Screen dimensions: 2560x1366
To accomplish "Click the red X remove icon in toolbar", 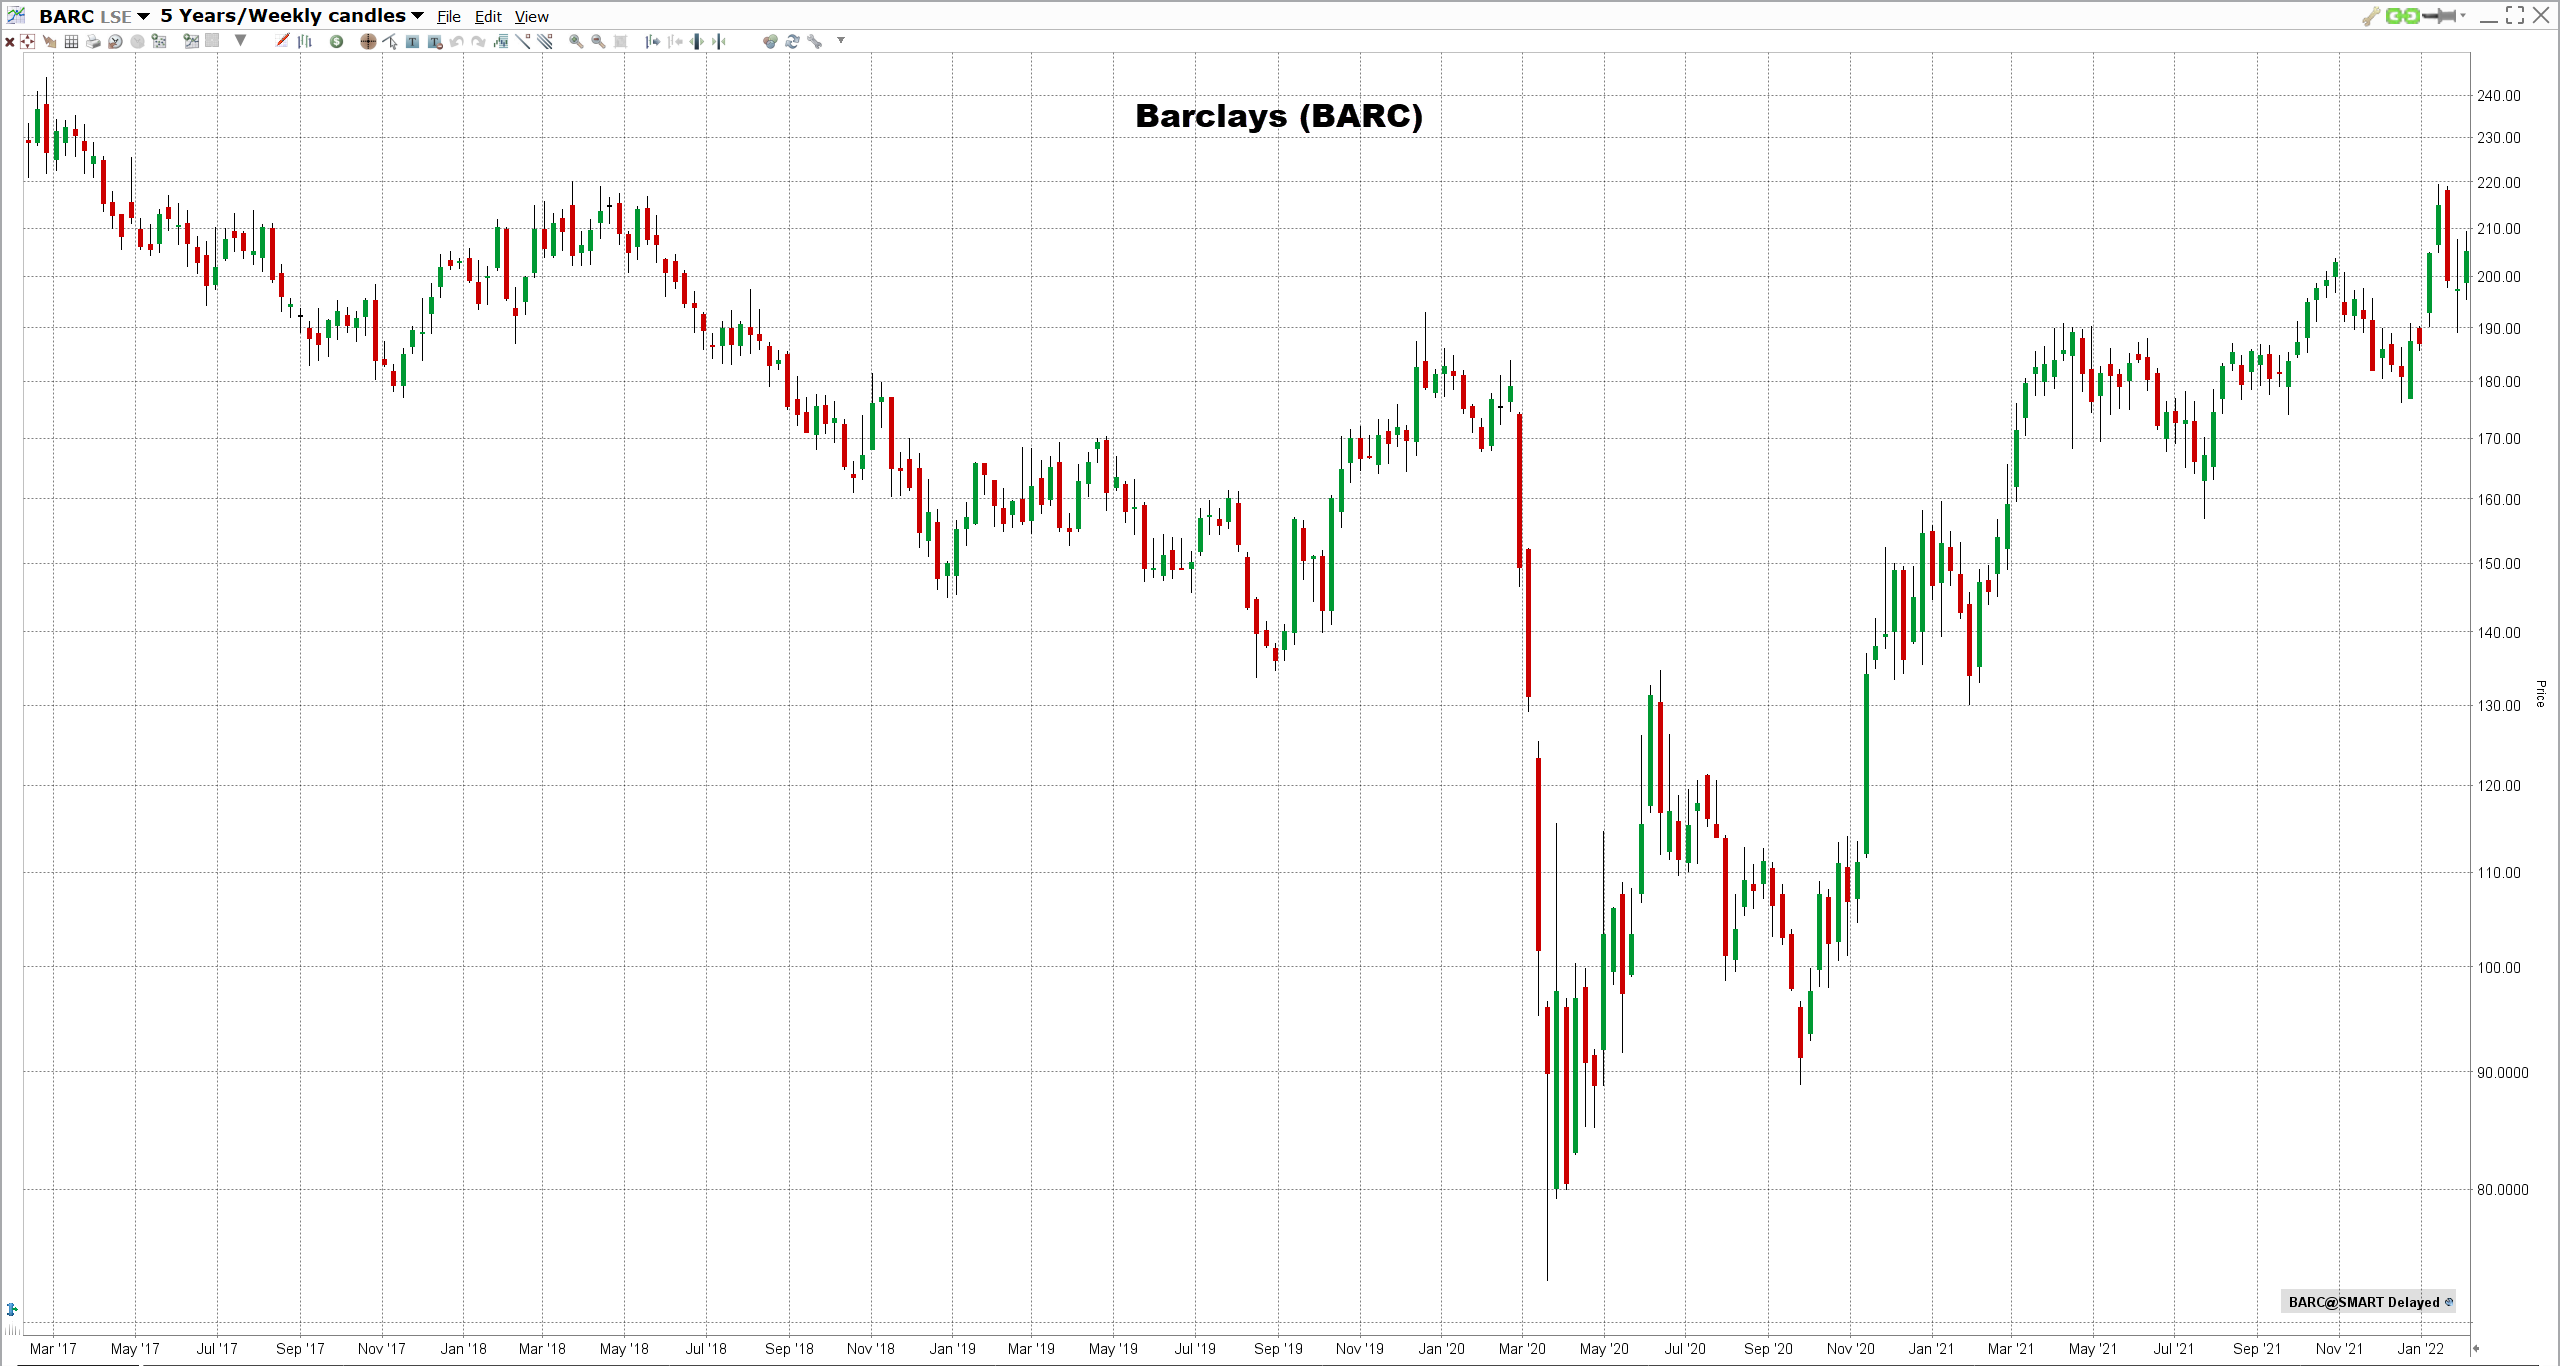I will point(10,42).
